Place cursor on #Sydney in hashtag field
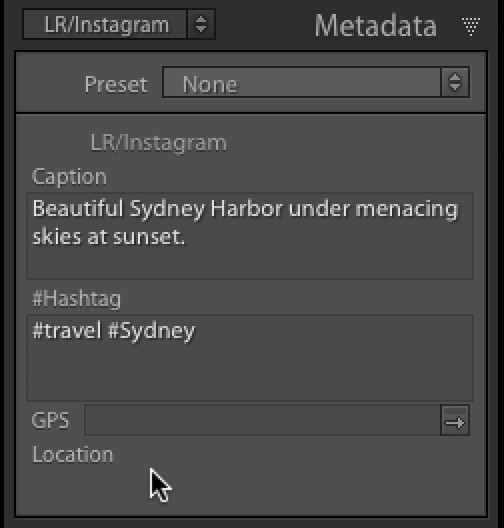504x528 pixels. 151,332
